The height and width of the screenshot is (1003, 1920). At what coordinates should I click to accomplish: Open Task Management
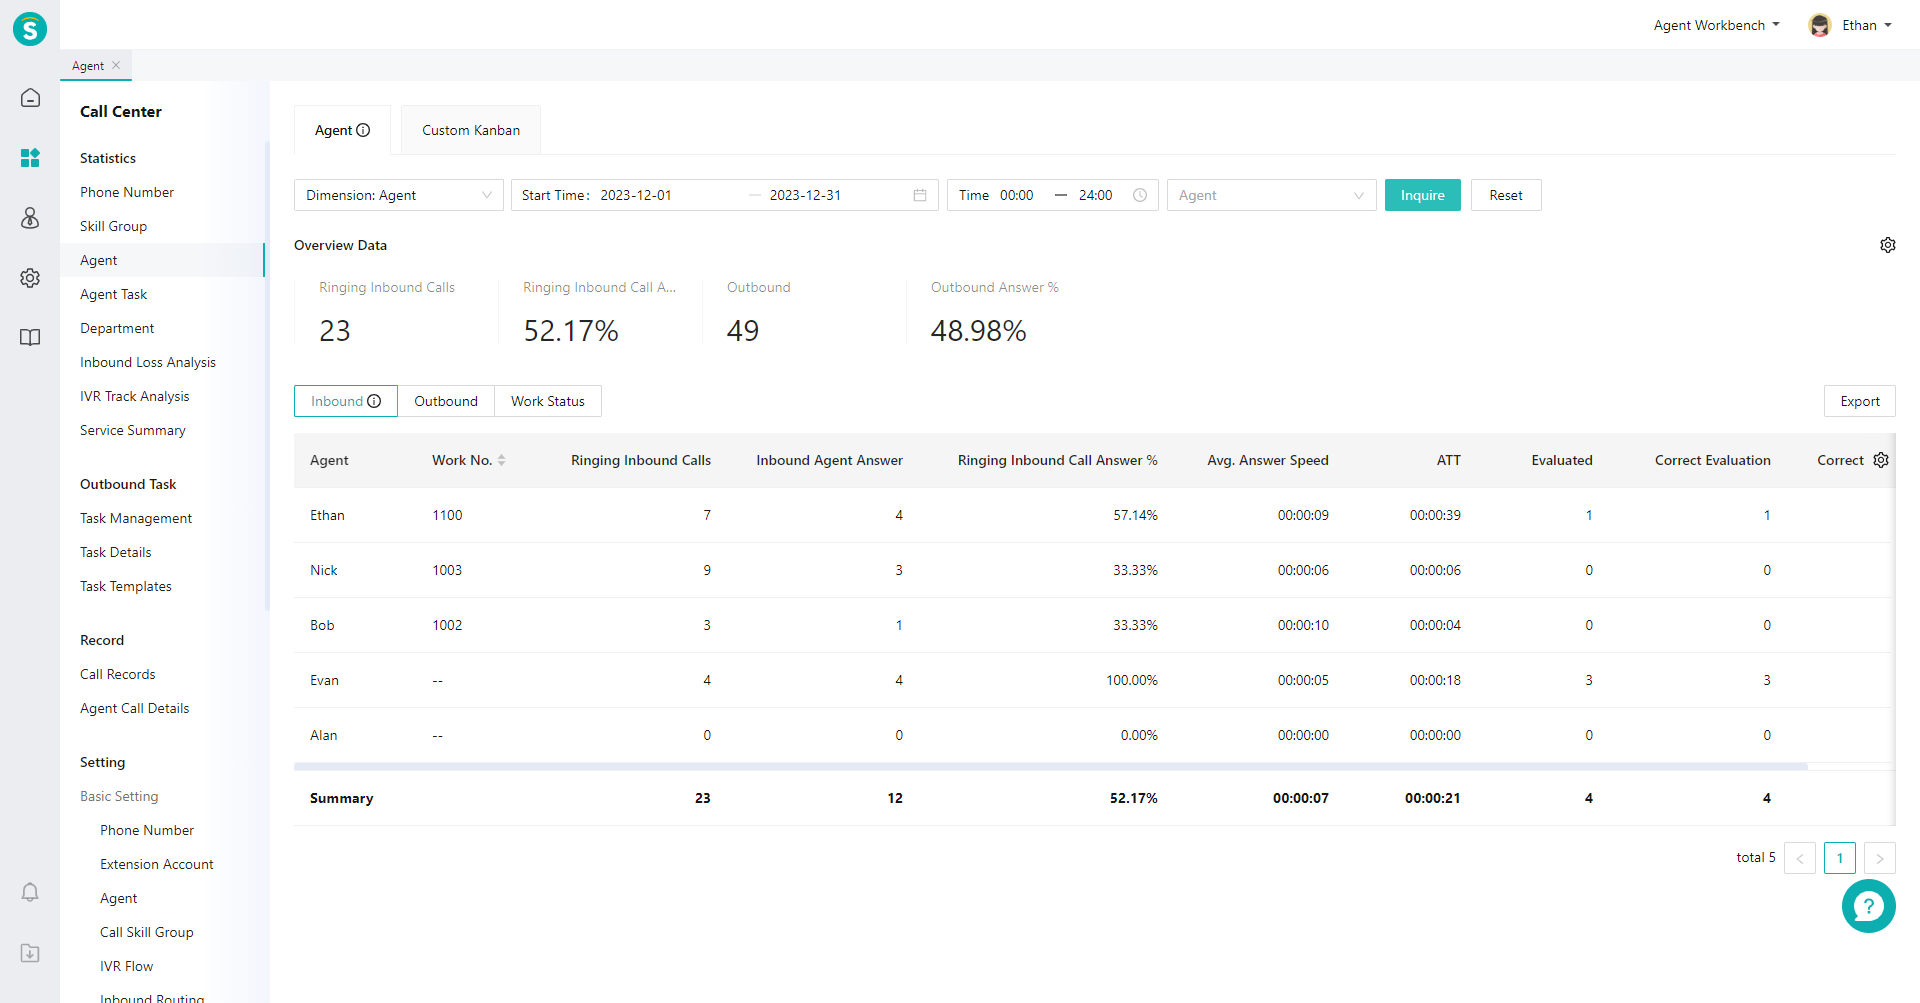[x=136, y=518]
